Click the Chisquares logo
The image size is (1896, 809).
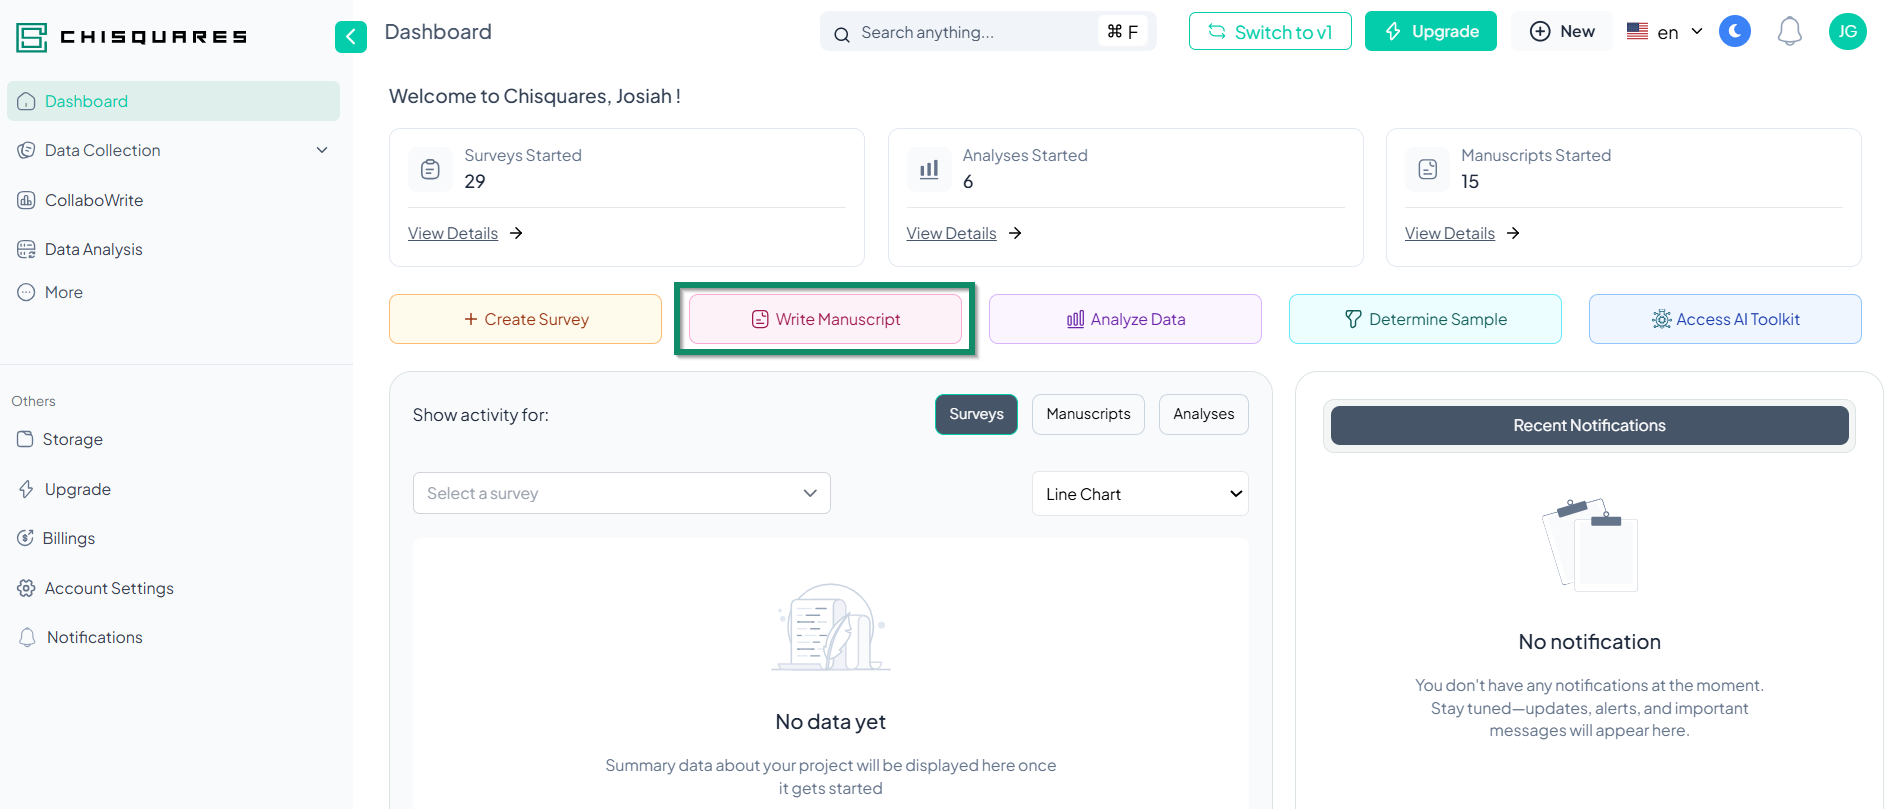pos(131,37)
